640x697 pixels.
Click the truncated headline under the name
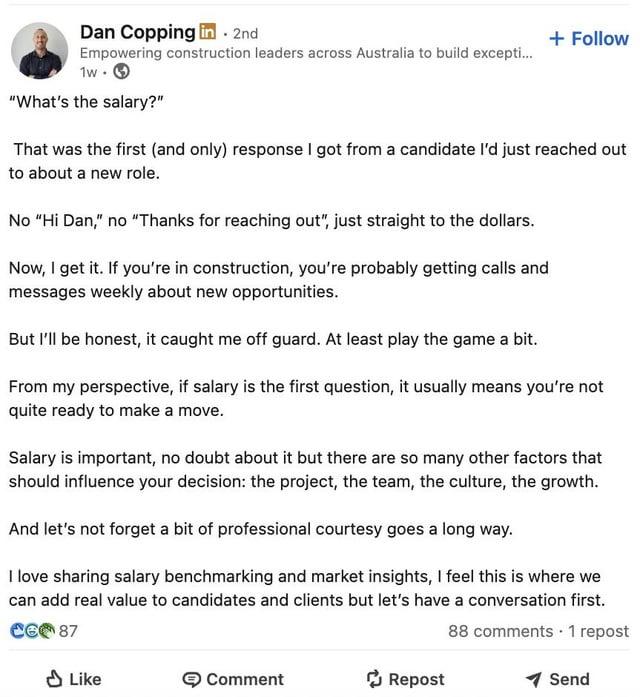305,53
